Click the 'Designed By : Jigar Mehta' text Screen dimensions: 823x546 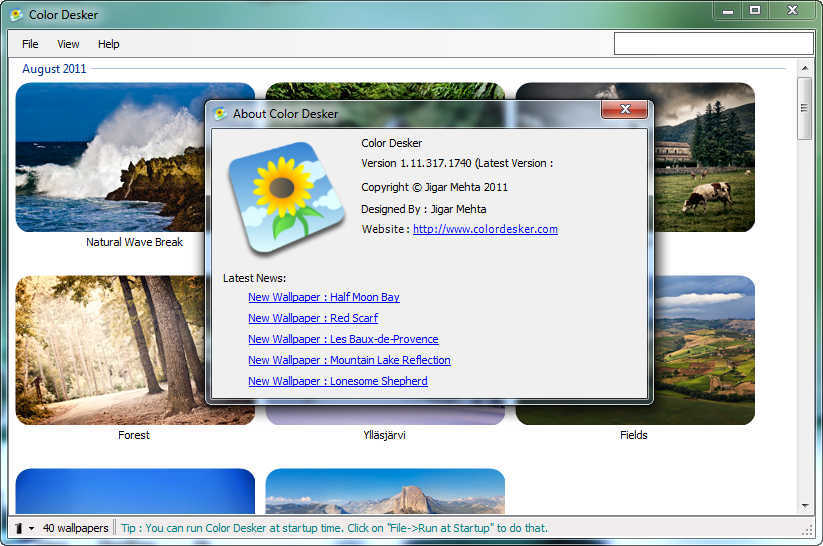coord(424,209)
